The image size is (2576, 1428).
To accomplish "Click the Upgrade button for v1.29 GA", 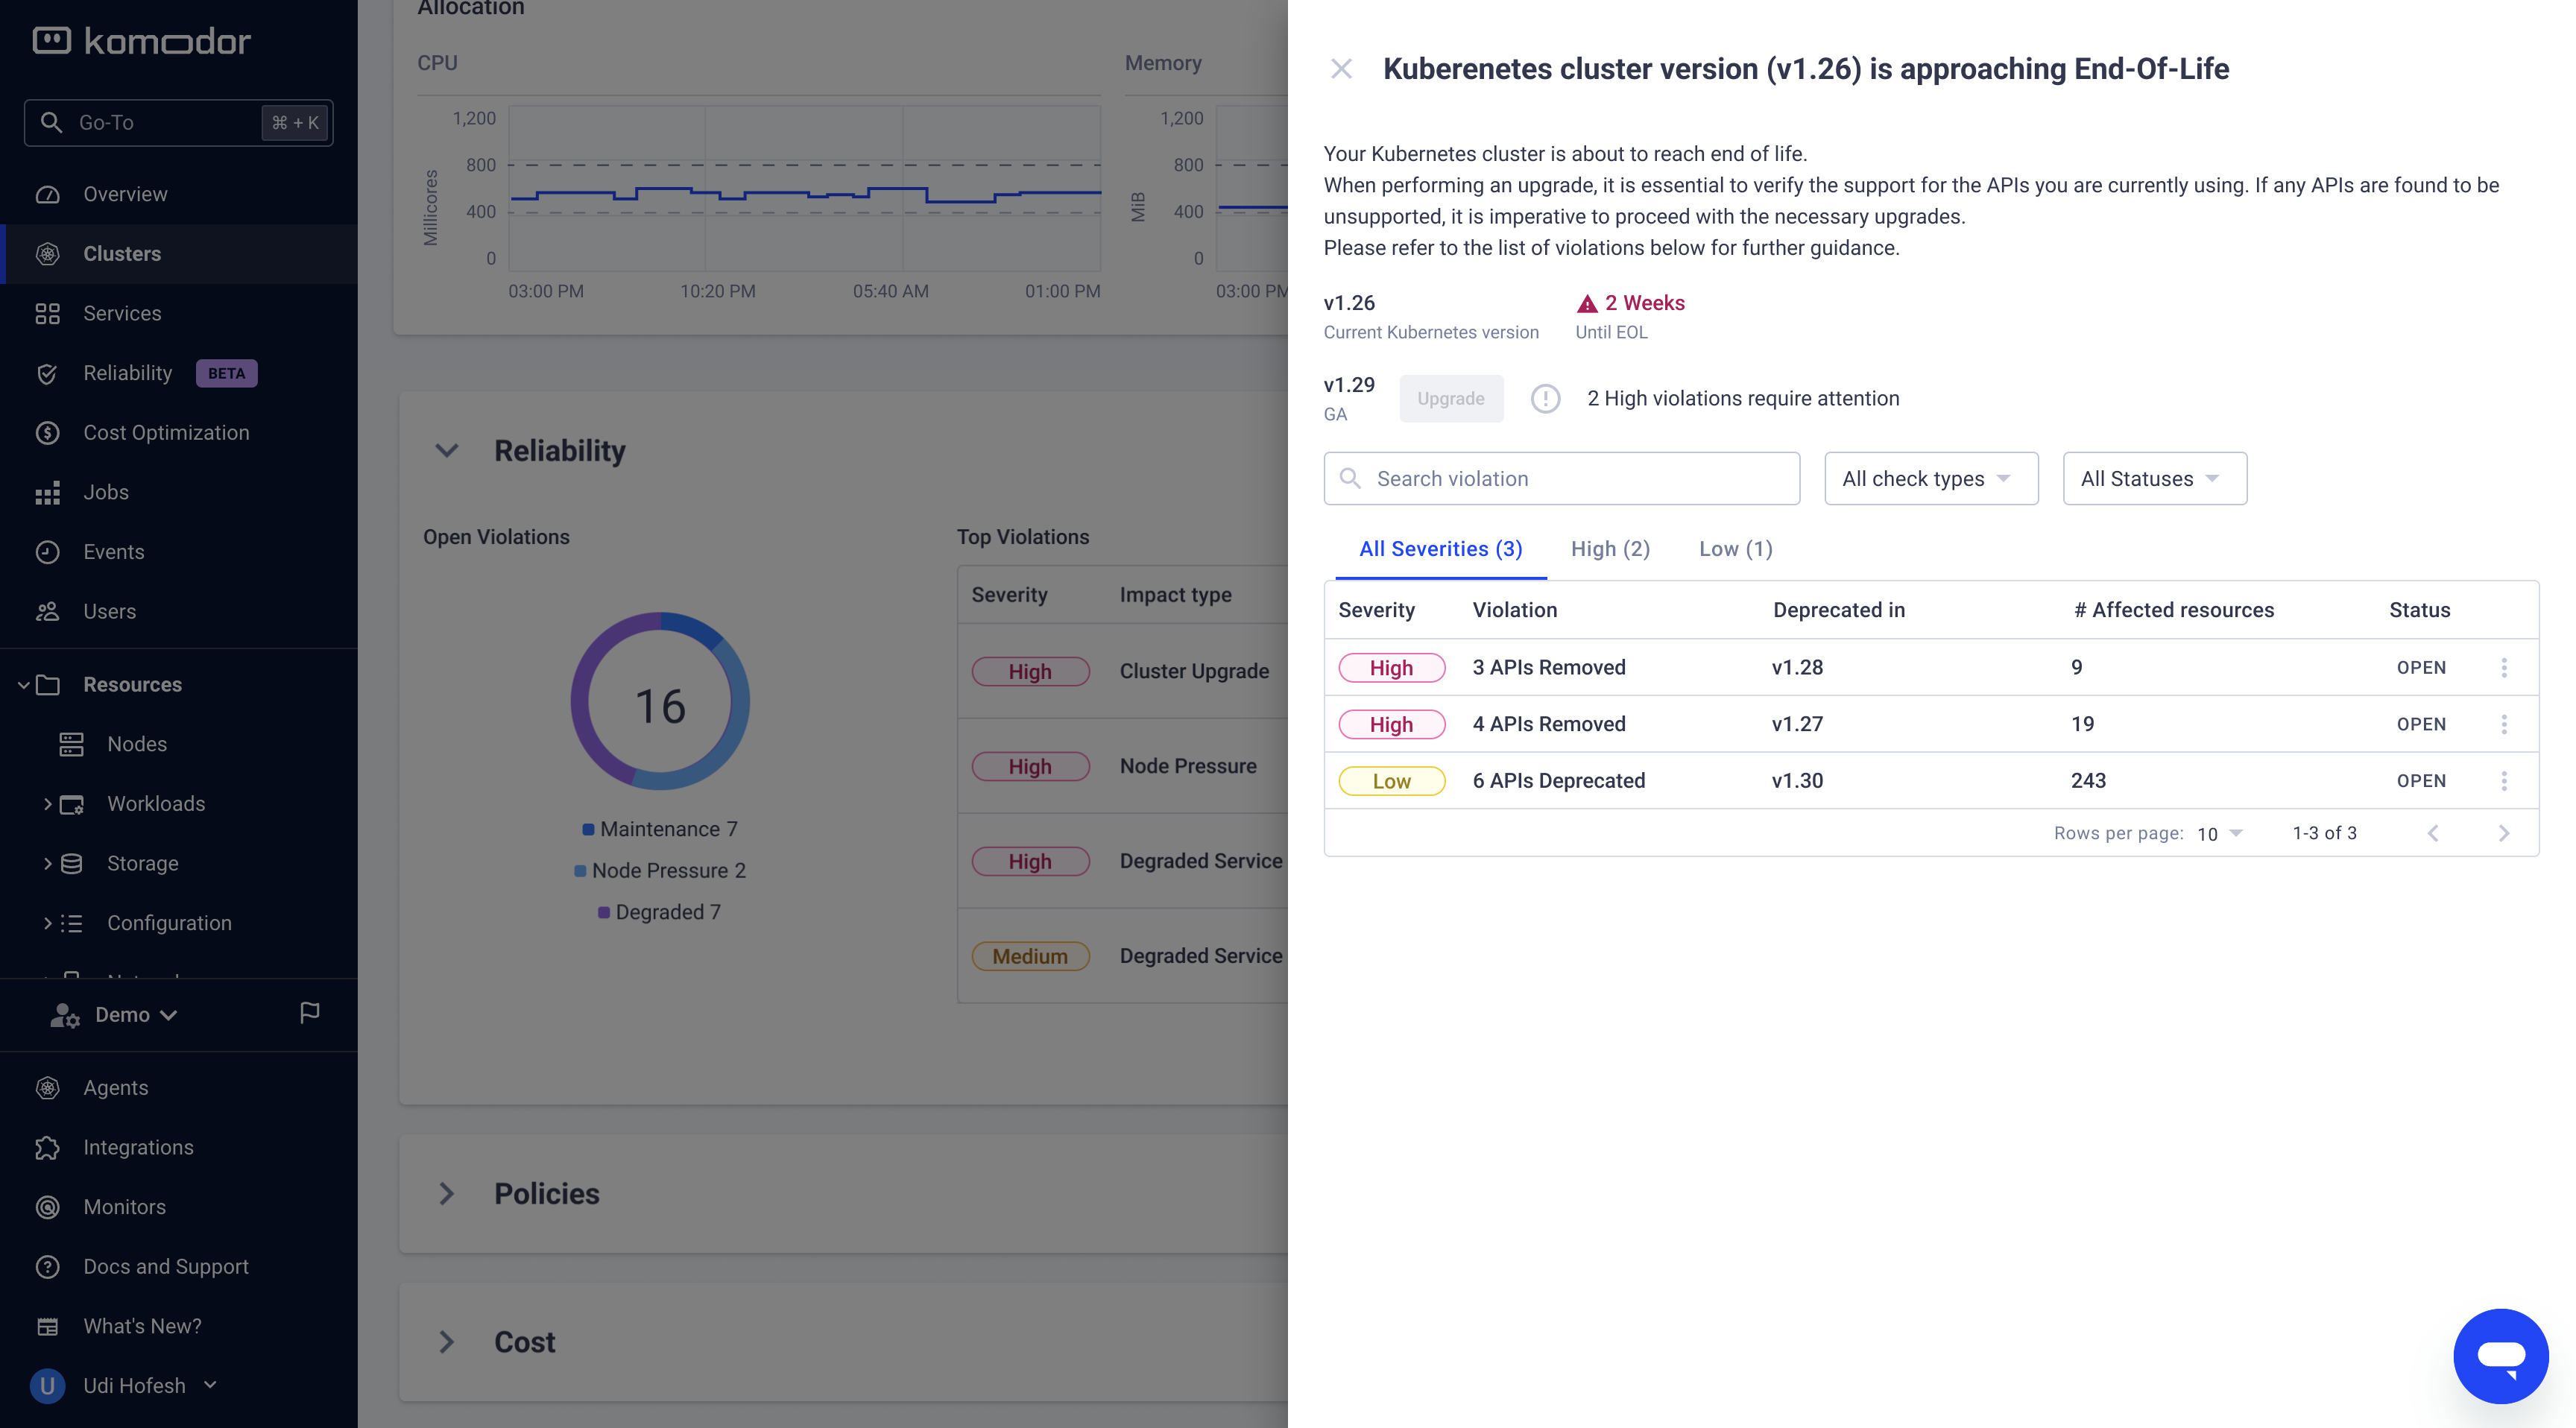I will pos(1450,397).
